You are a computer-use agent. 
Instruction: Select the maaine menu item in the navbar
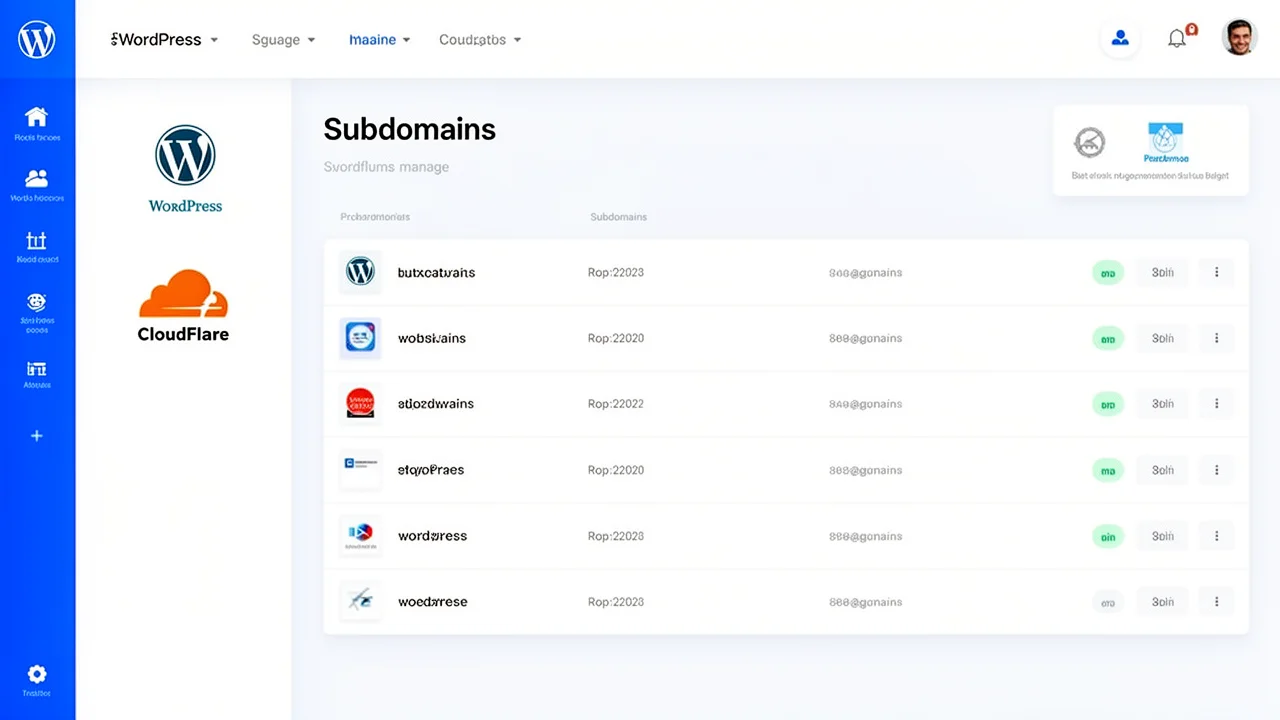tap(379, 39)
